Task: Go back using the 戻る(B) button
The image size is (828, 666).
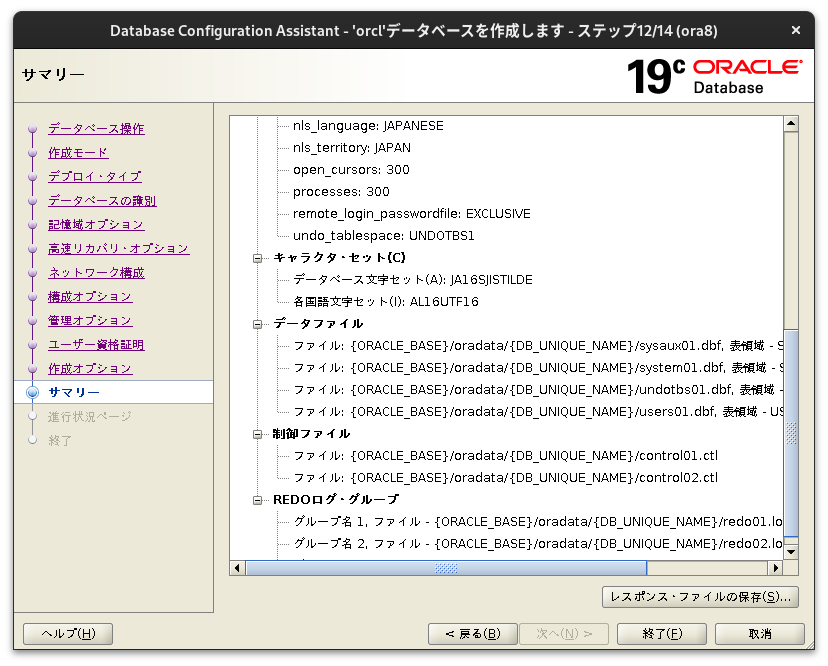Action: [x=472, y=633]
